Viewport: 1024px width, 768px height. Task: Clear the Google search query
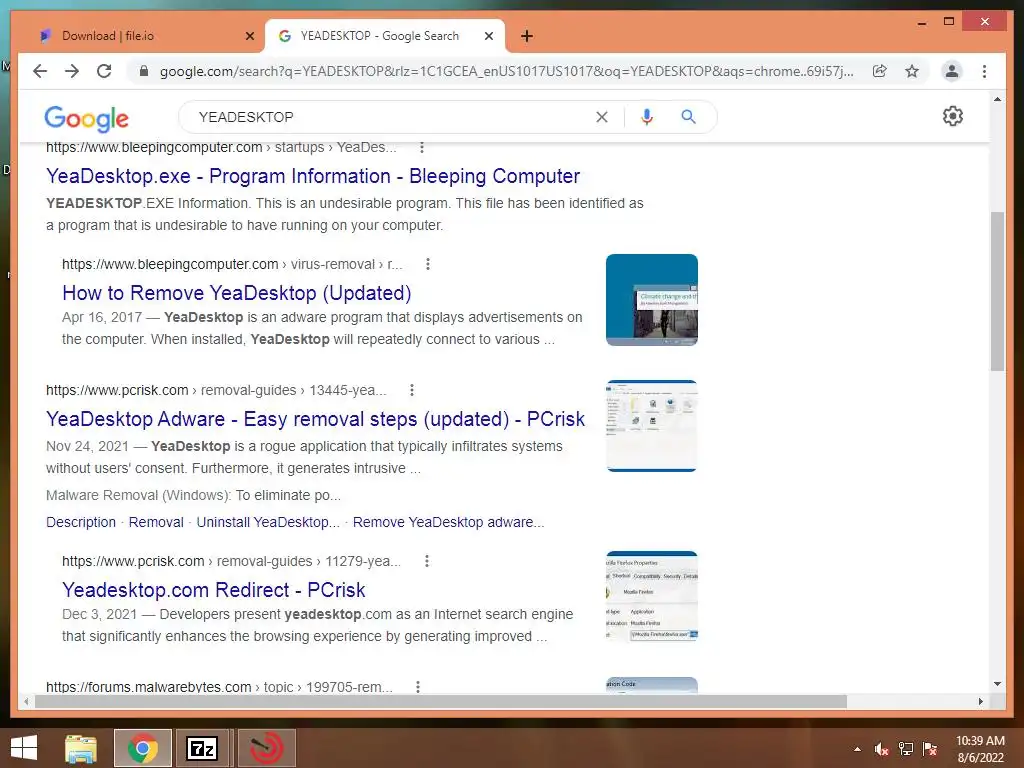pyautogui.click(x=601, y=117)
